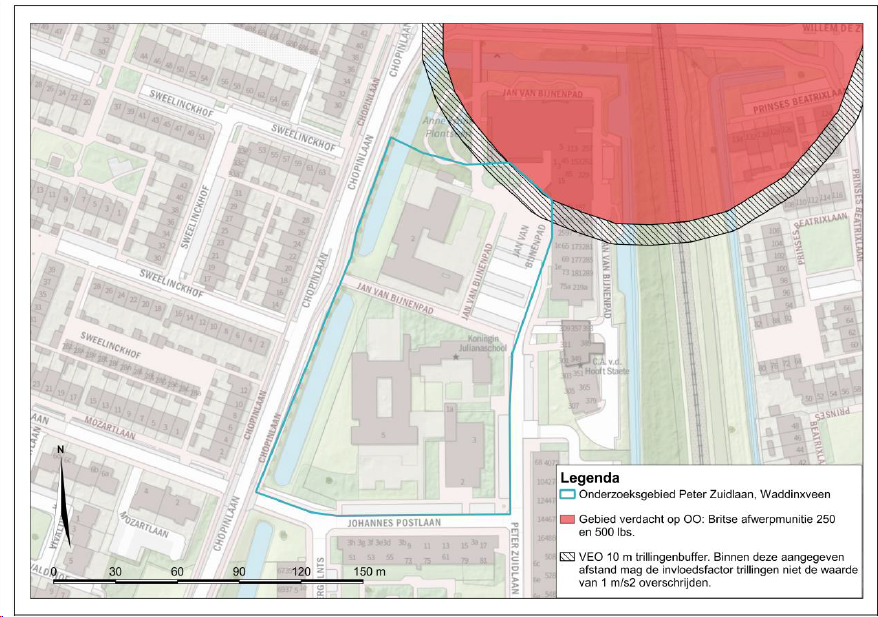
Task: Click the star marker at Koningin Julianaschool
Action: [456, 357]
